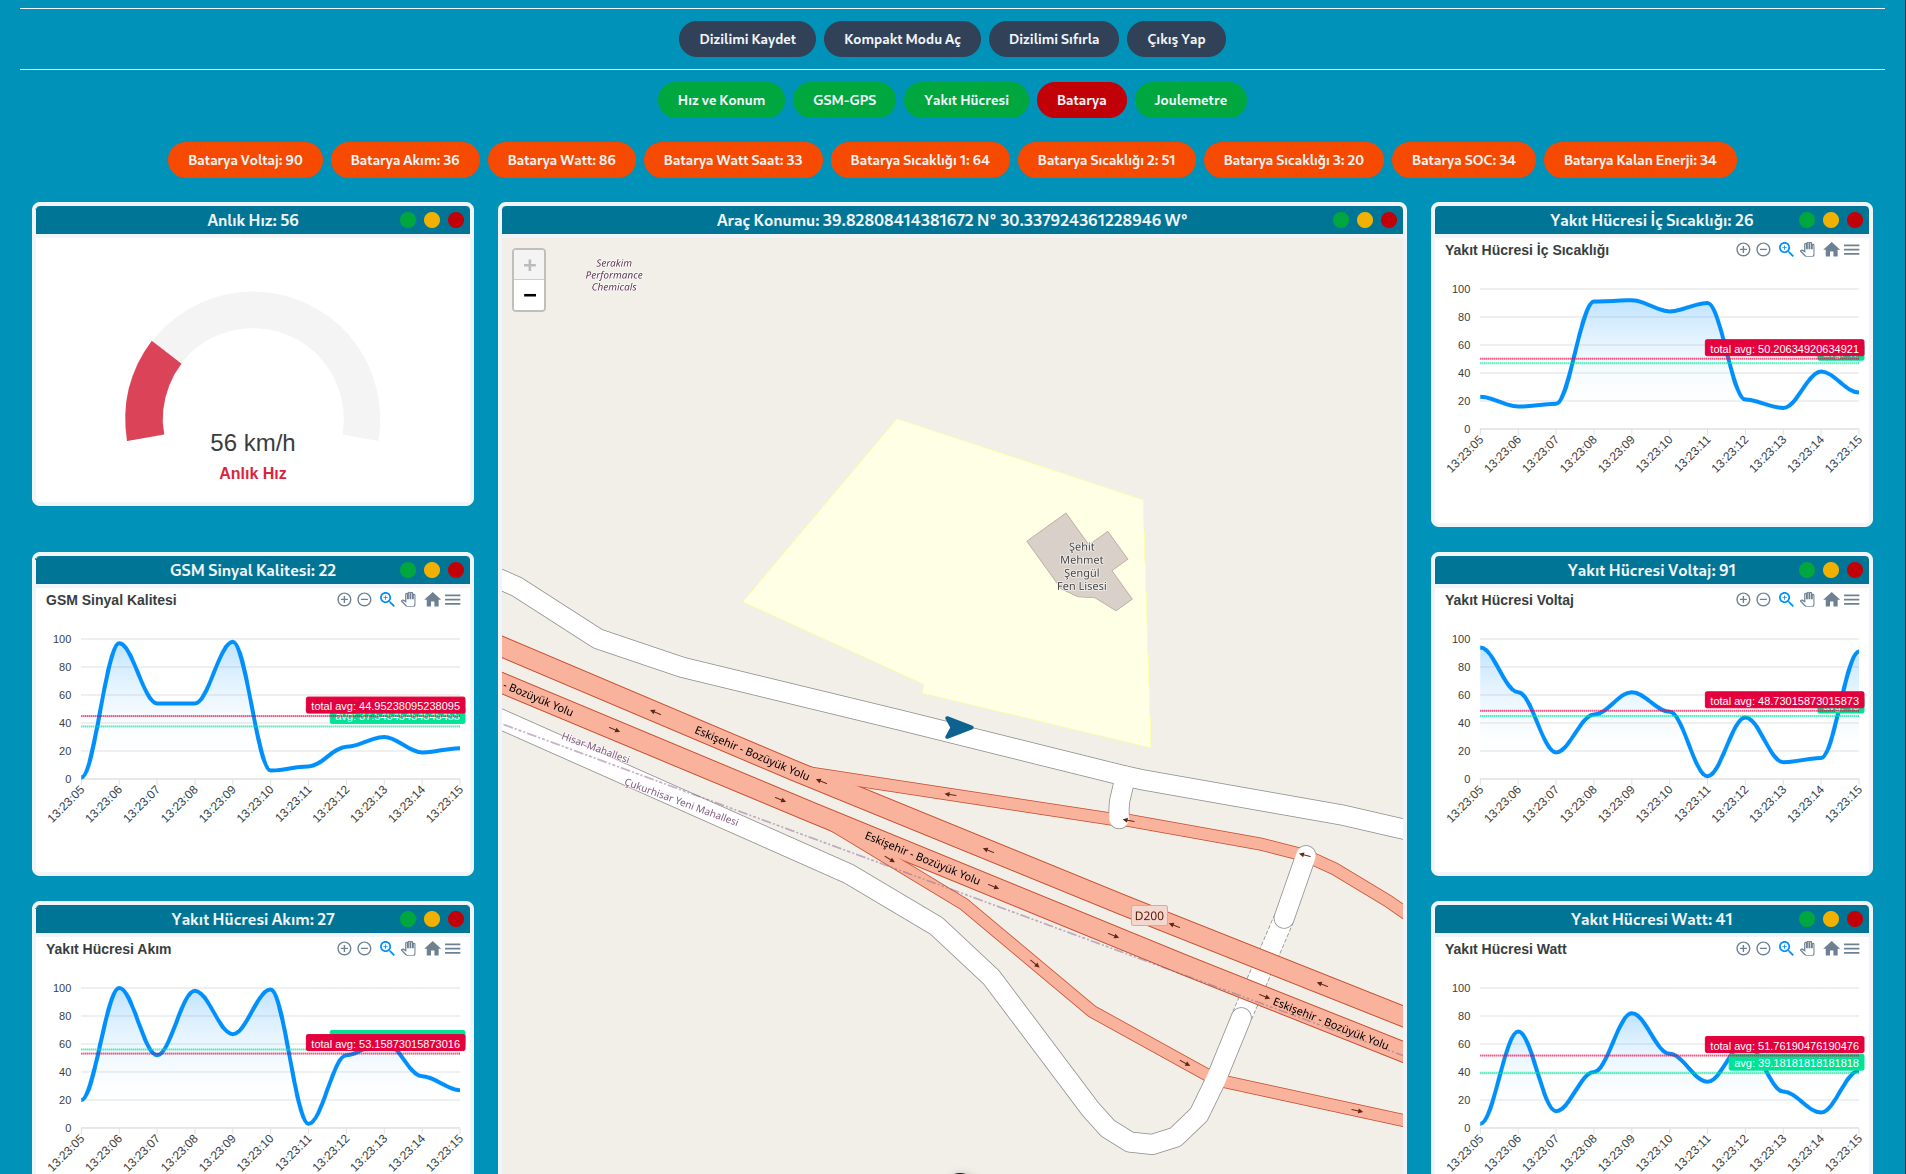Select the GSM-GPS tab
This screenshot has height=1174, width=1906.
pyautogui.click(x=844, y=100)
